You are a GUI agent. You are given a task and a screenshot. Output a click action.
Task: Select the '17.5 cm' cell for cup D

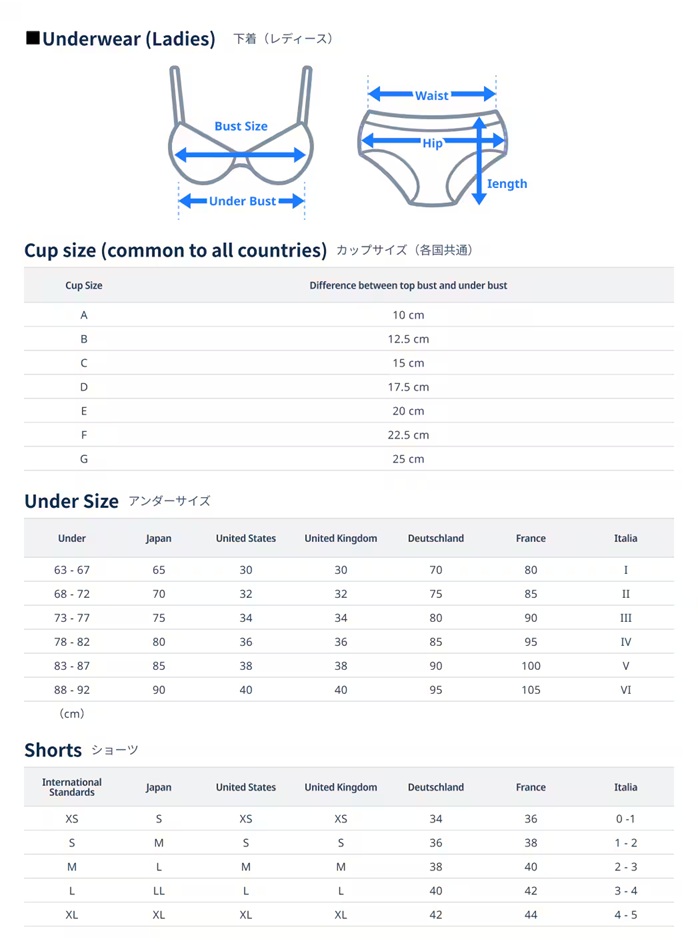point(408,387)
